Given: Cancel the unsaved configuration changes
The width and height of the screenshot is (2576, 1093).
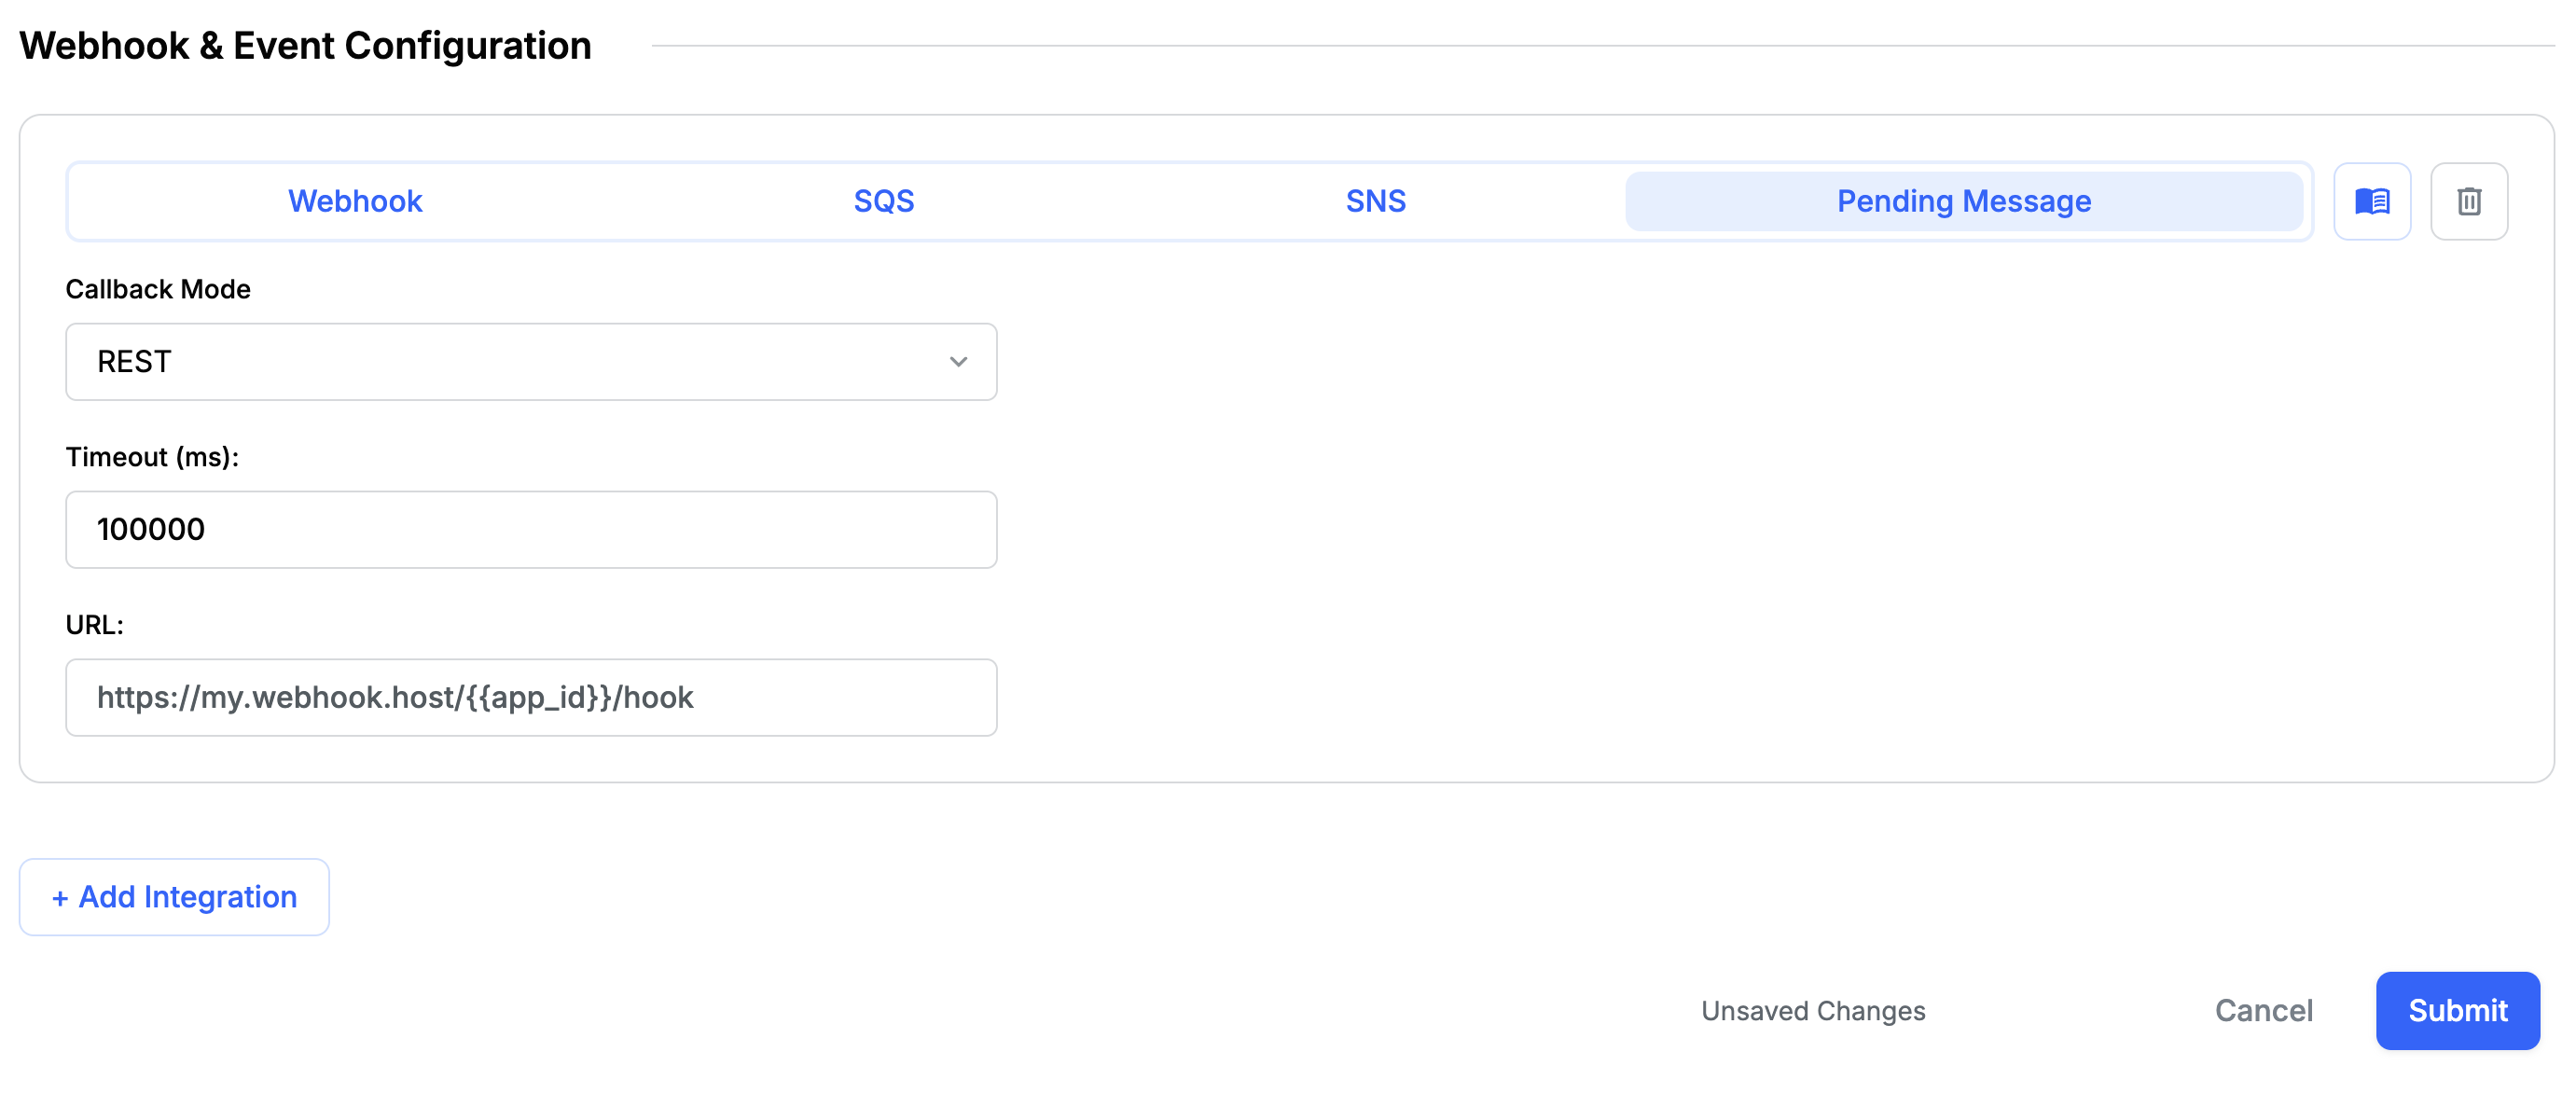Looking at the screenshot, I should (x=2263, y=1010).
